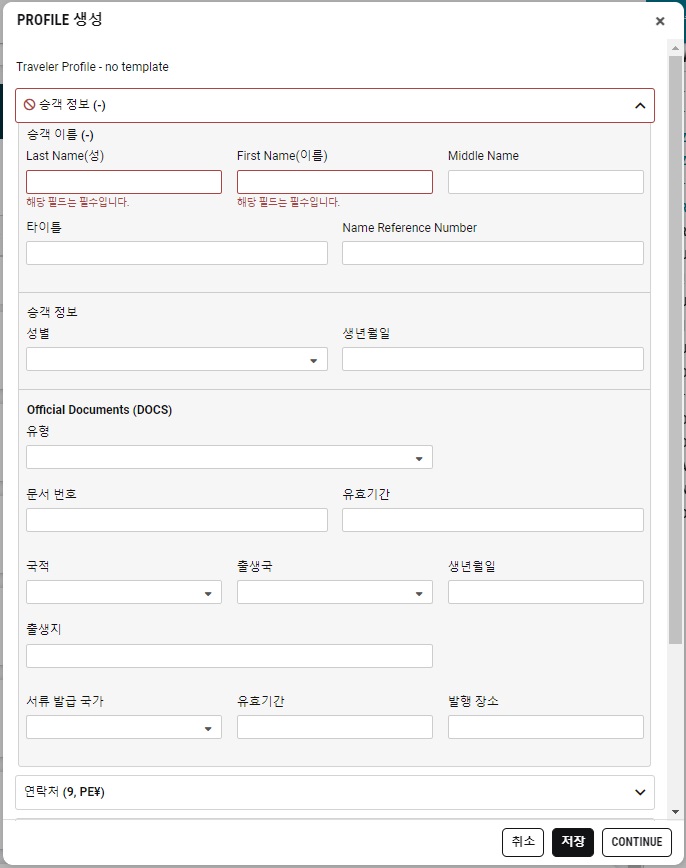Click the First Name '해당 필드는 필수입니다.' error
The height and width of the screenshot is (868, 686).
coord(288,202)
